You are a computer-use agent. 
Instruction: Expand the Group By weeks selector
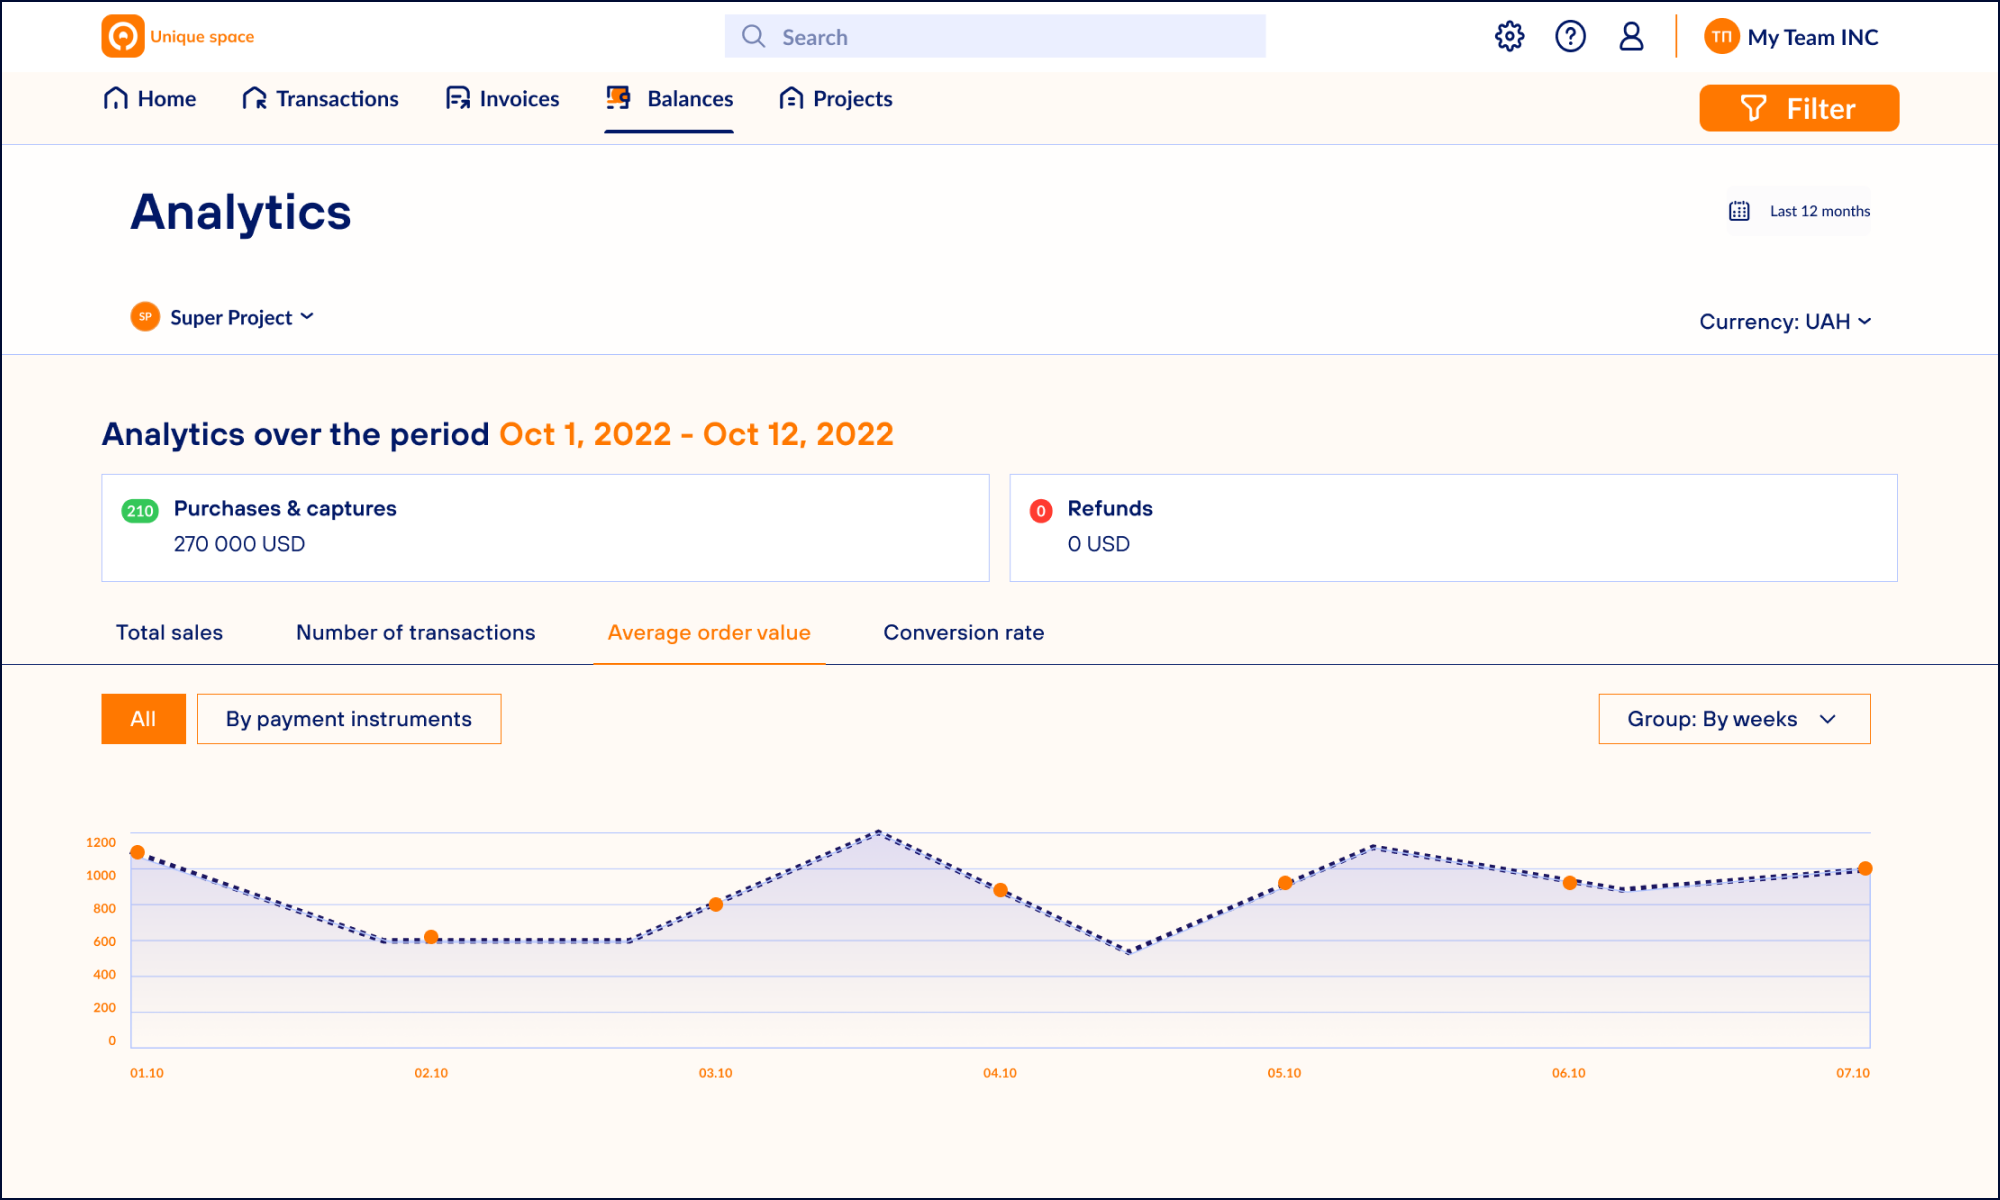click(1733, 719)
